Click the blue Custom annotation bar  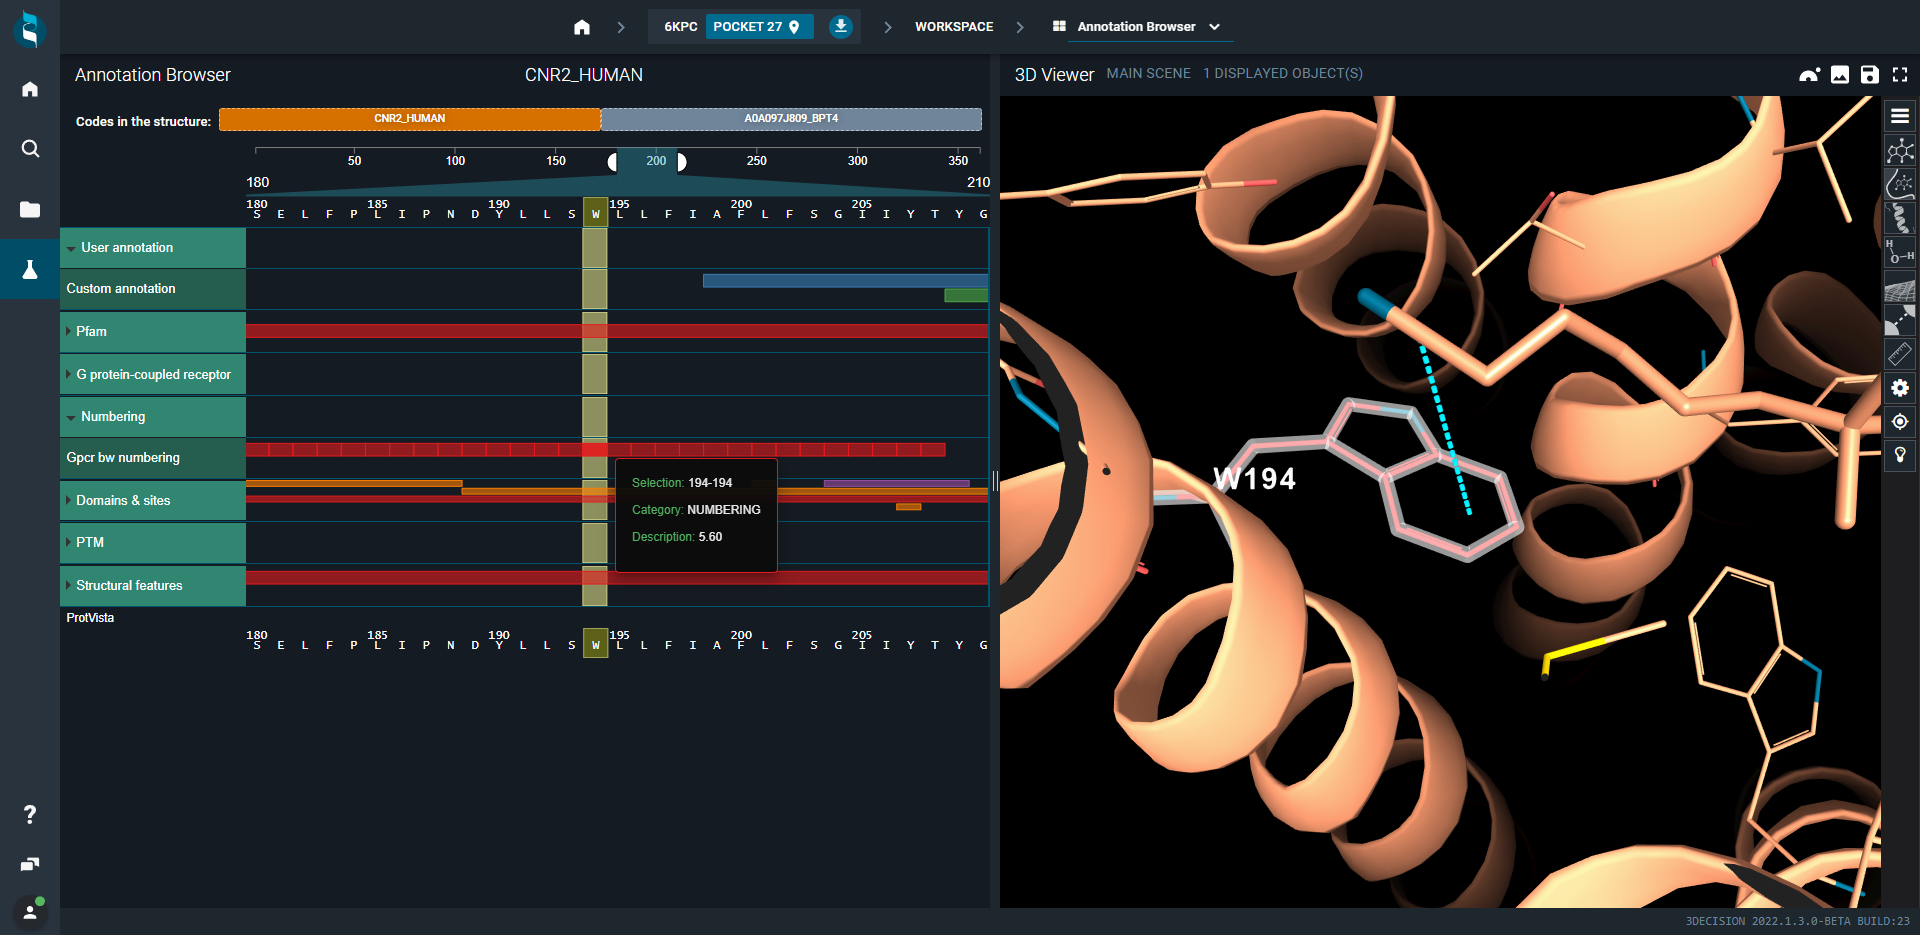click(x=845, y=281)
